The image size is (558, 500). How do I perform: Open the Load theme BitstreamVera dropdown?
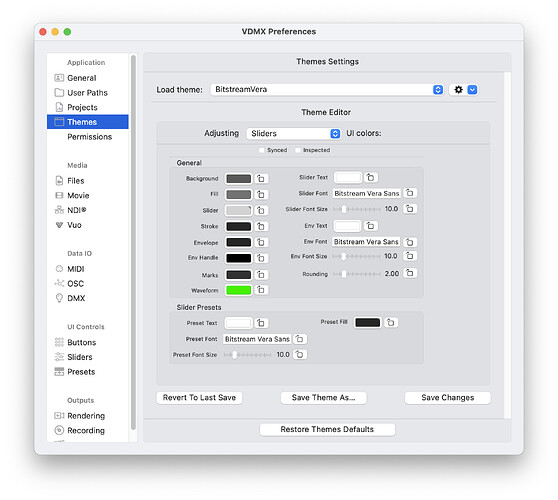(327, 90)
